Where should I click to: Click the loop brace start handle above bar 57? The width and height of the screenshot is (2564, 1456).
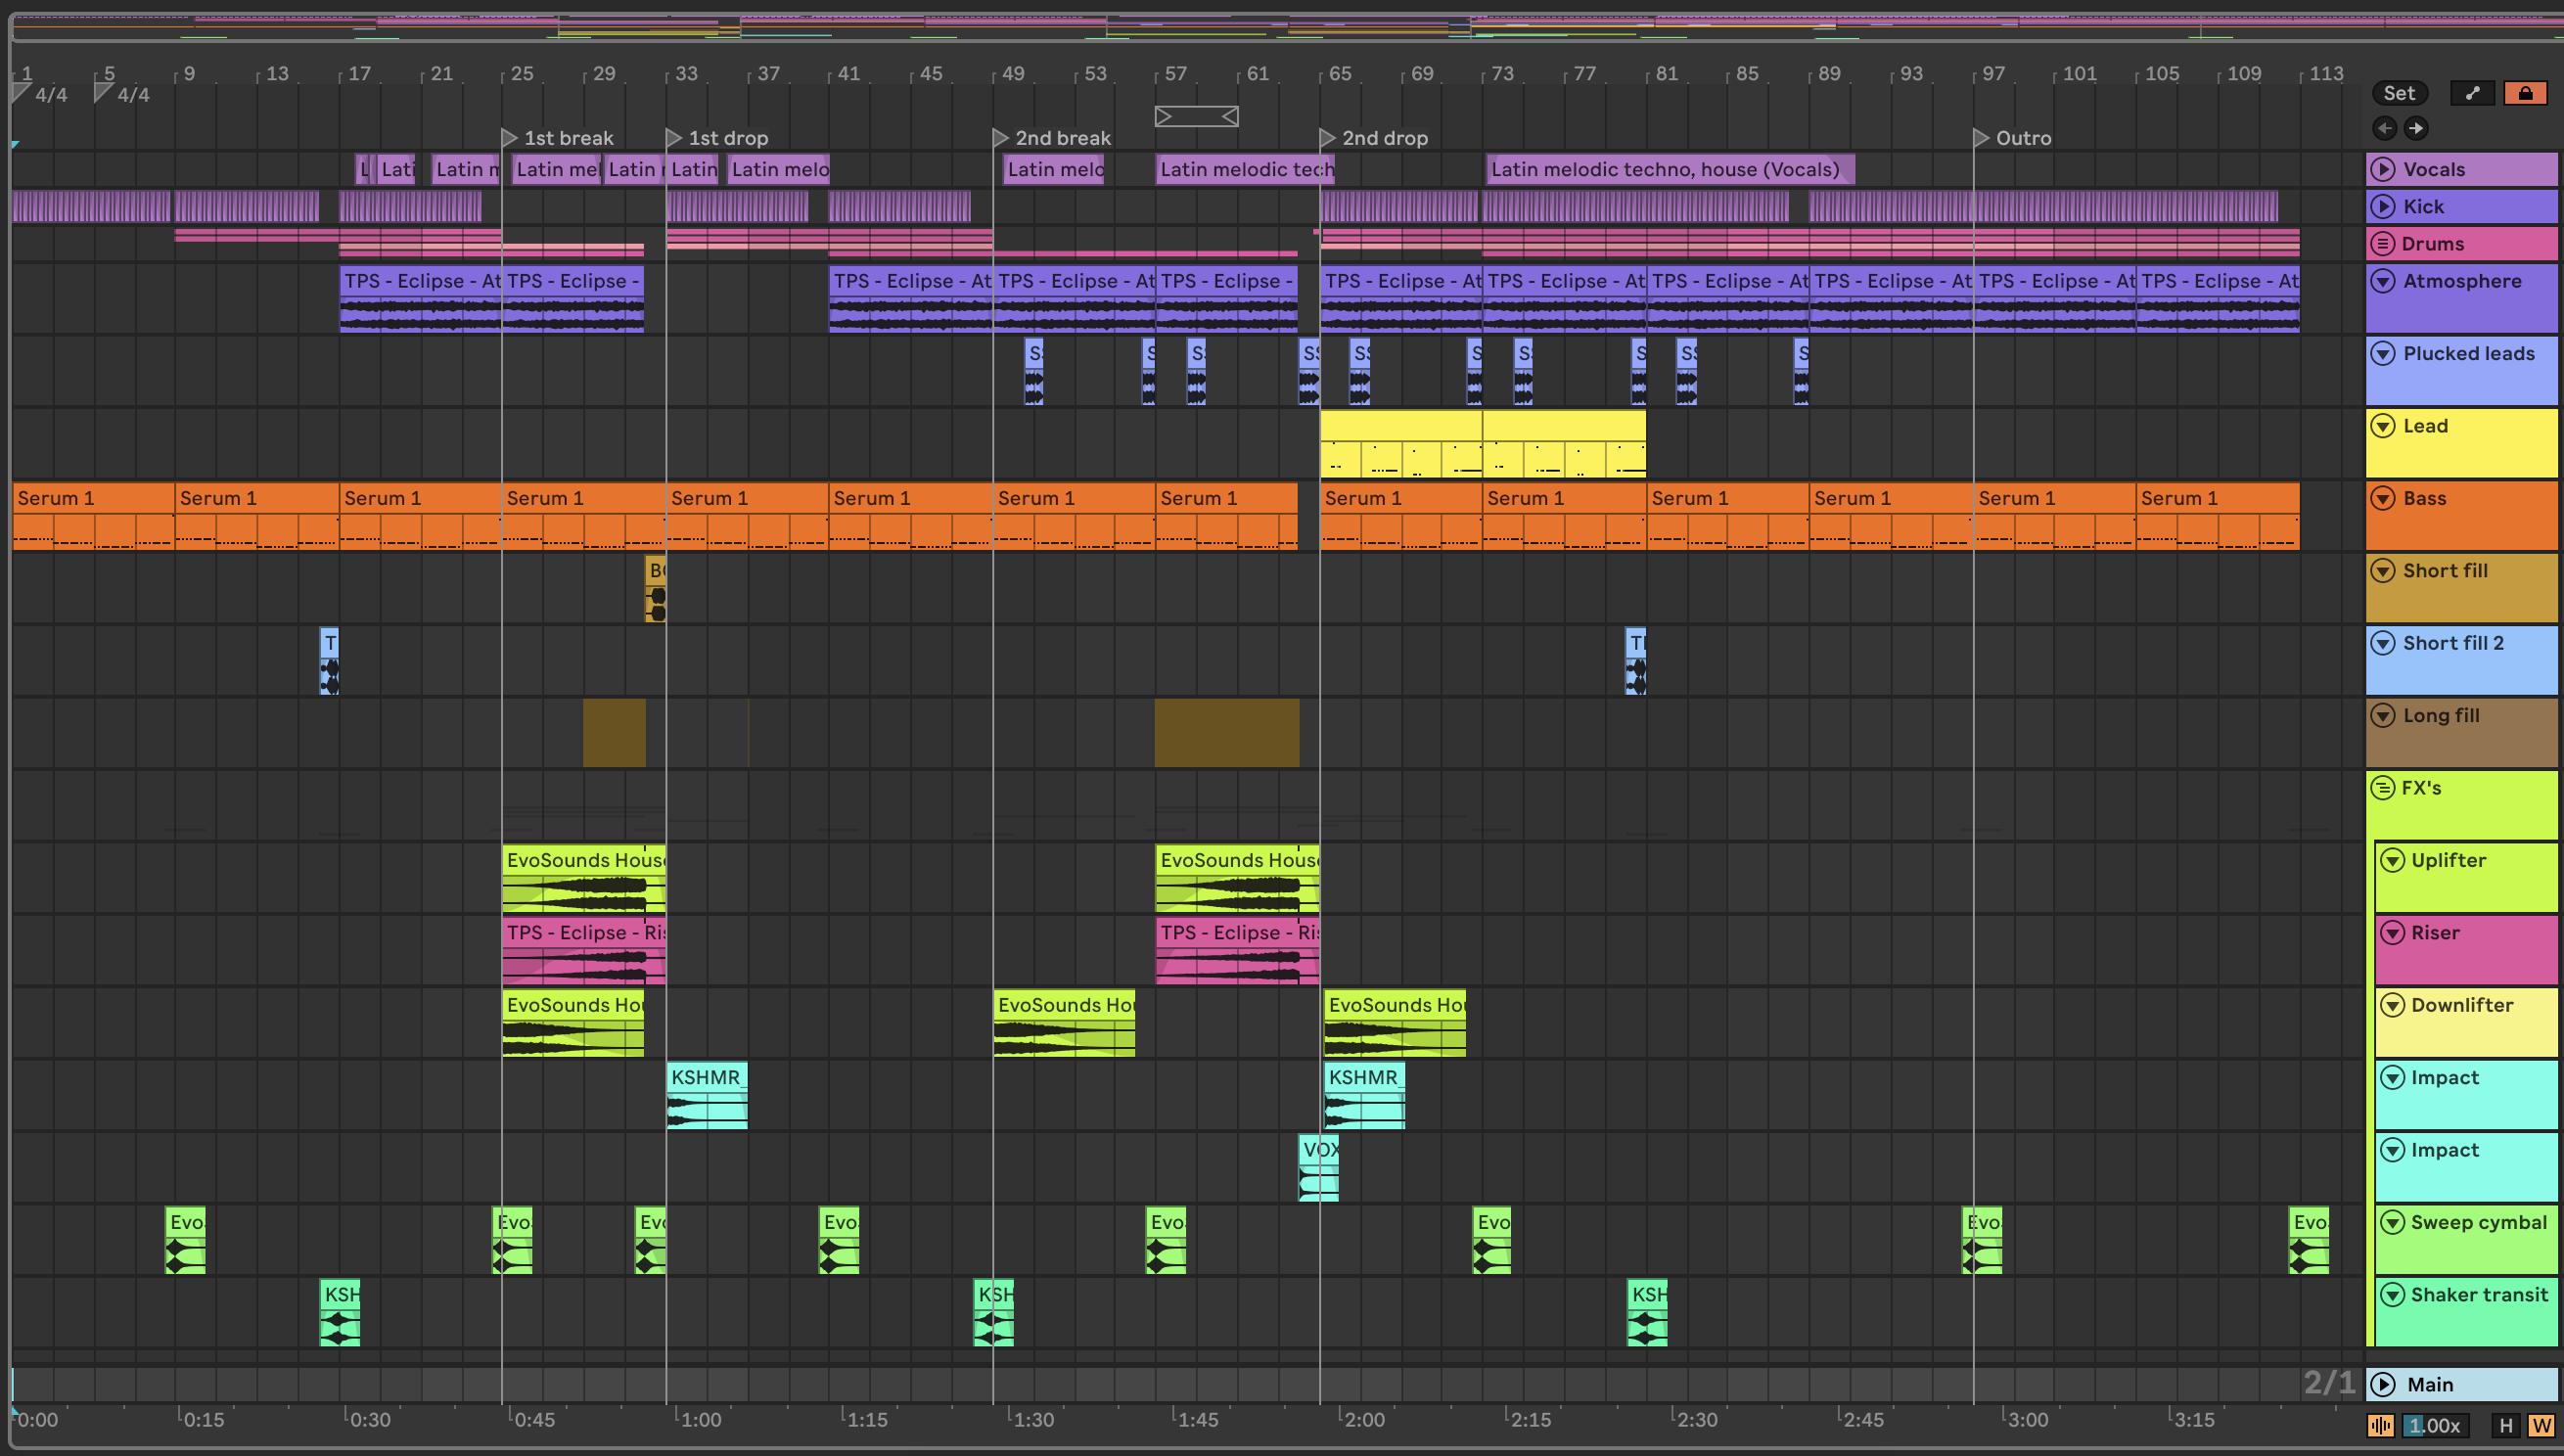coord(1164,117)
